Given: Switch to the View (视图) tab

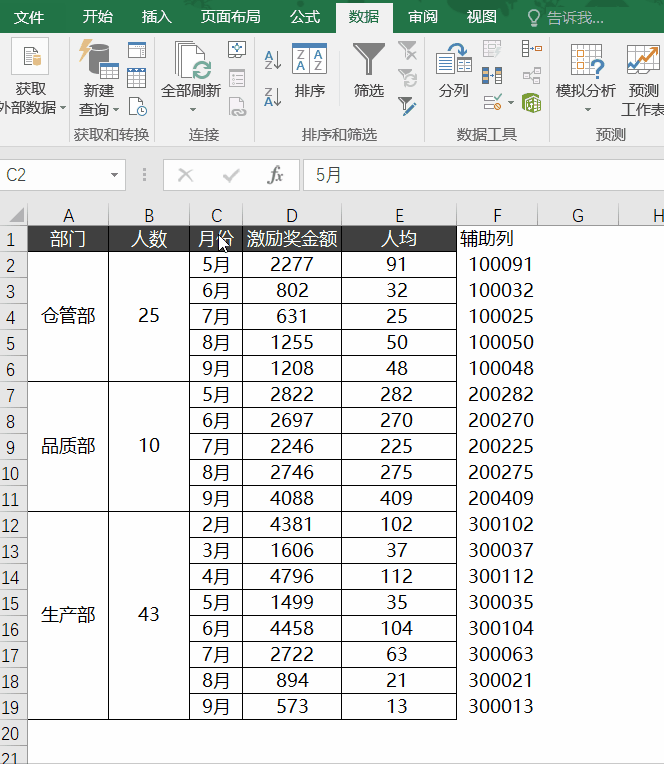Looking at the screenshot, I should tap(481, 17).
